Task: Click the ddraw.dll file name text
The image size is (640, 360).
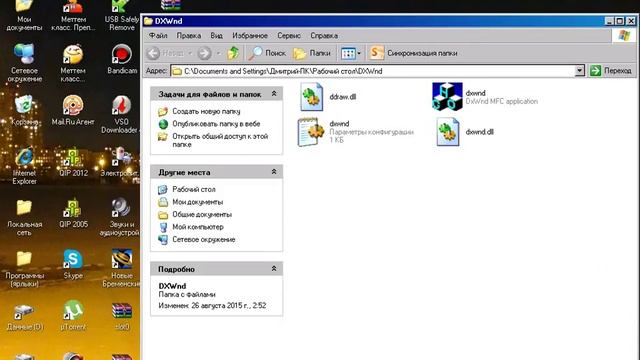Action: point(342,97)
